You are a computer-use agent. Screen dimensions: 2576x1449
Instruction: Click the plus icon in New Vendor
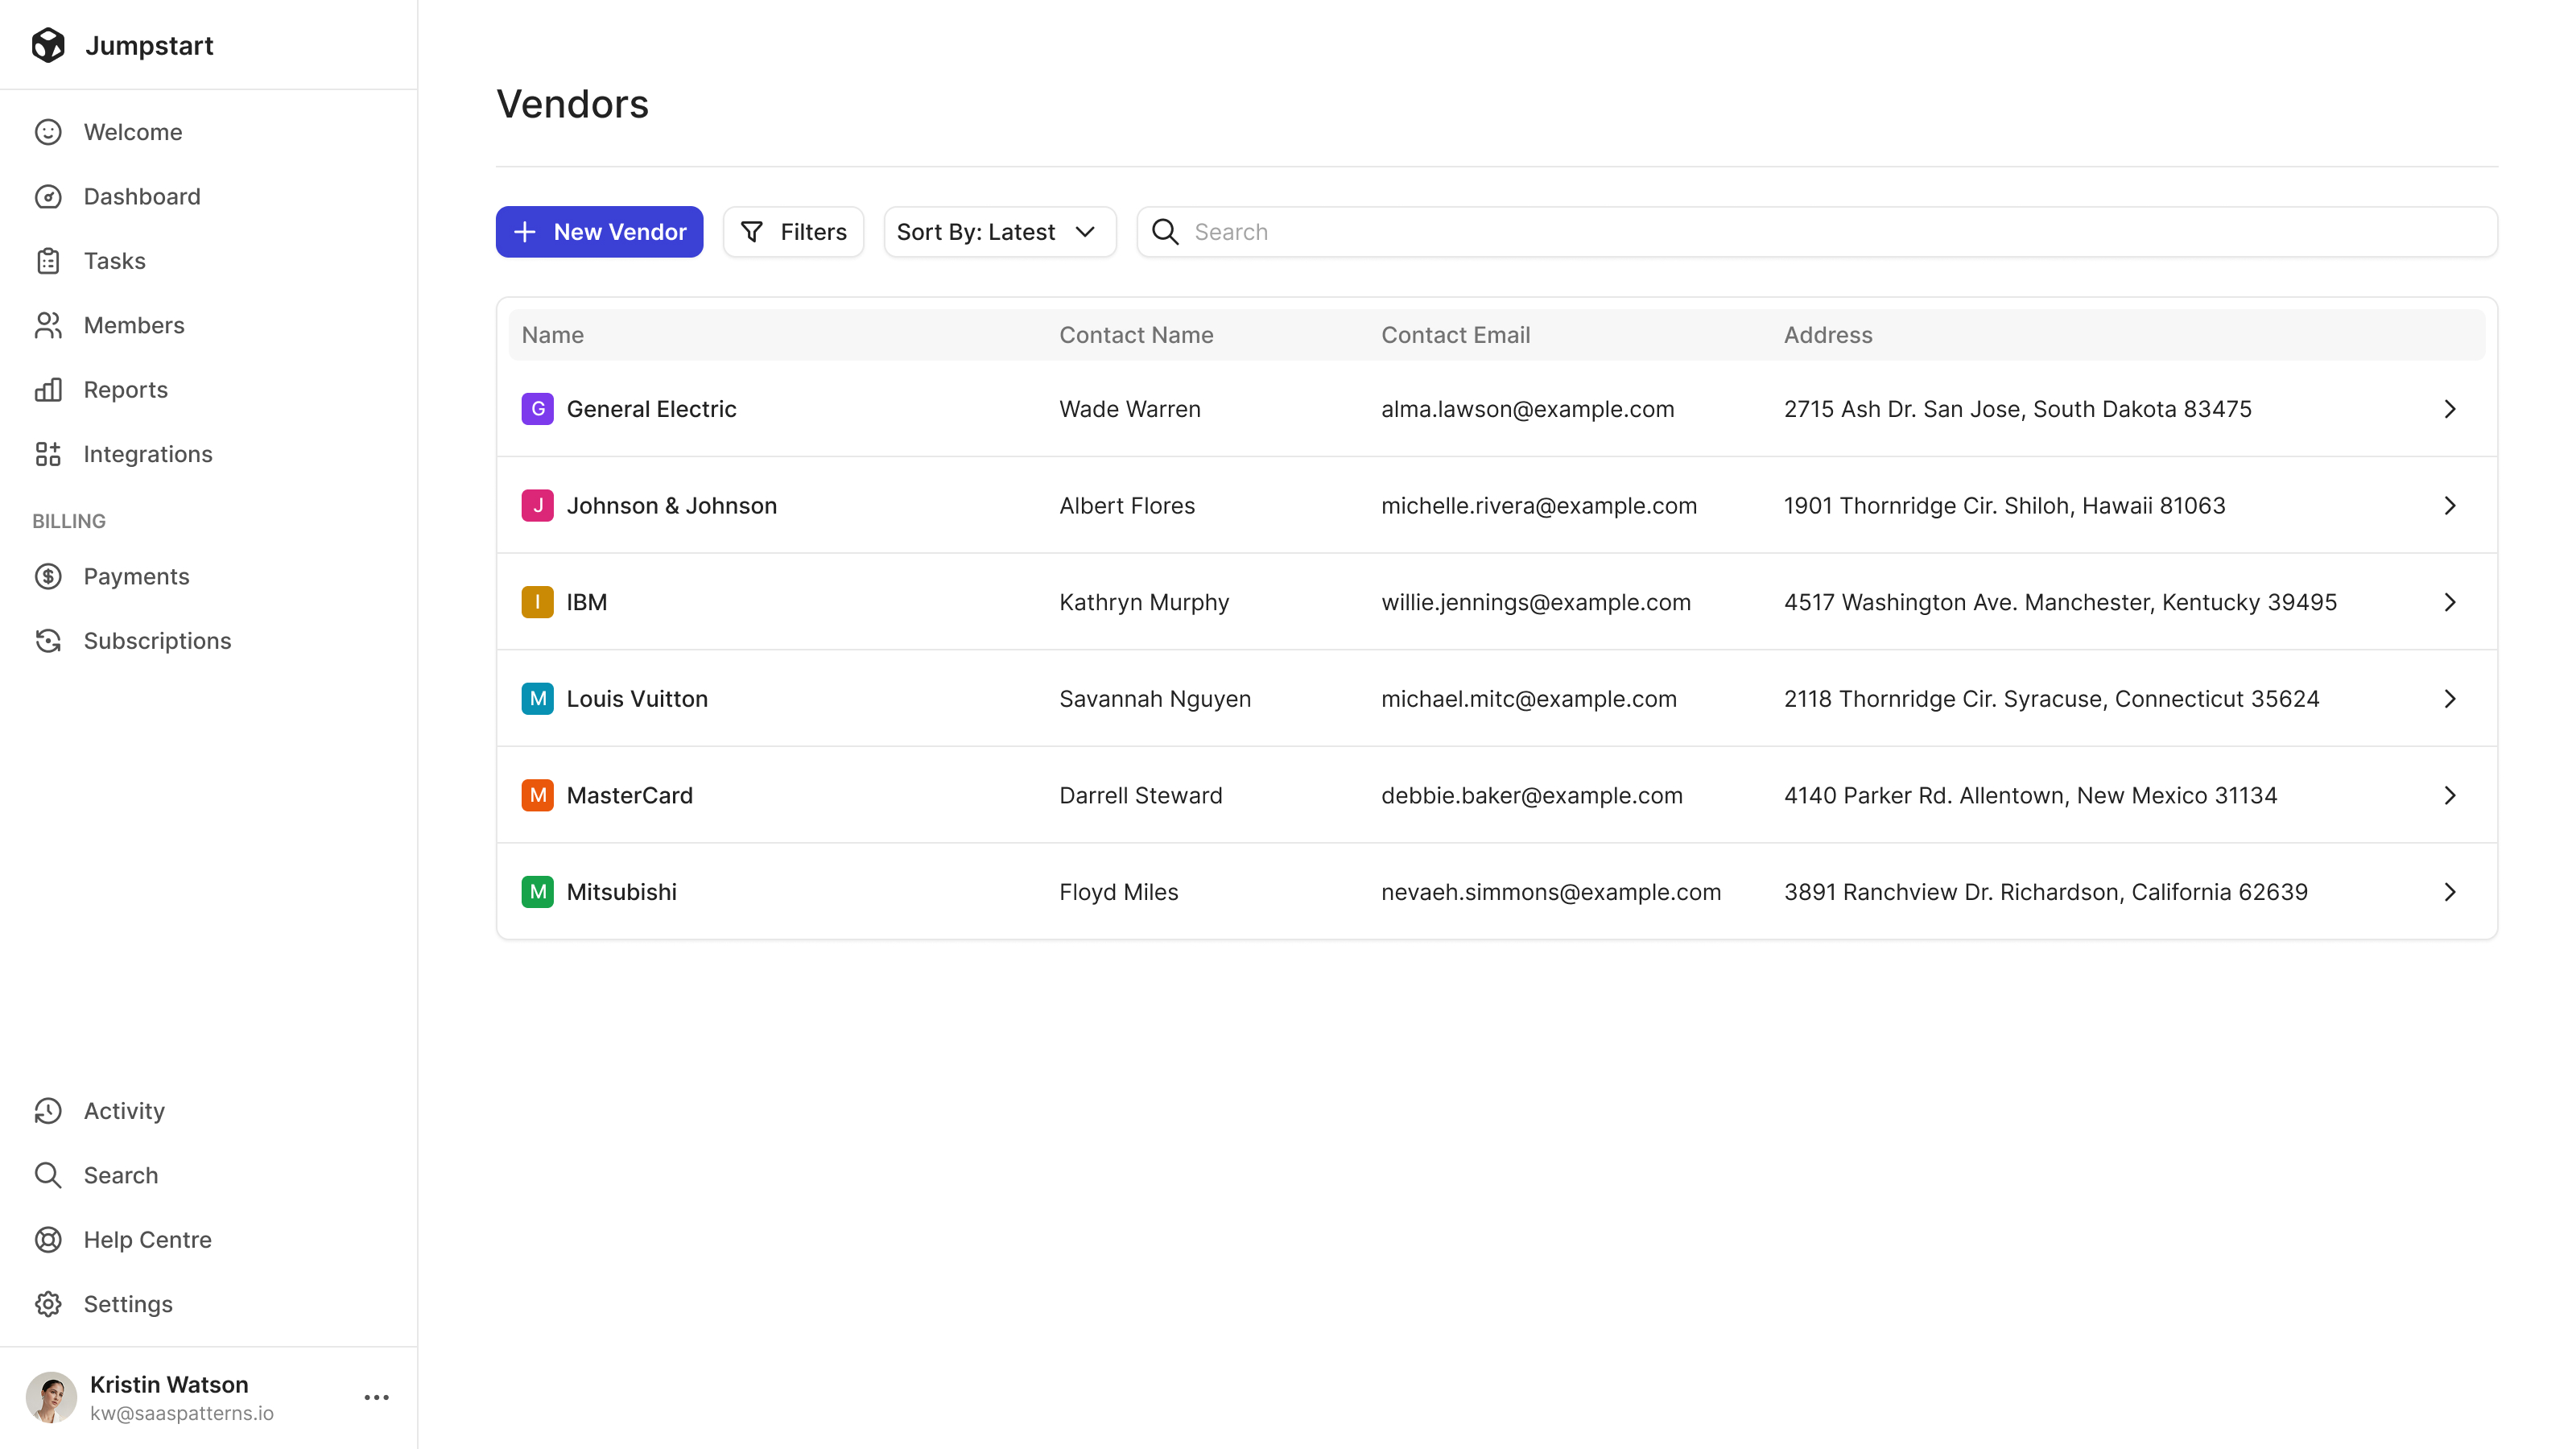525,232
